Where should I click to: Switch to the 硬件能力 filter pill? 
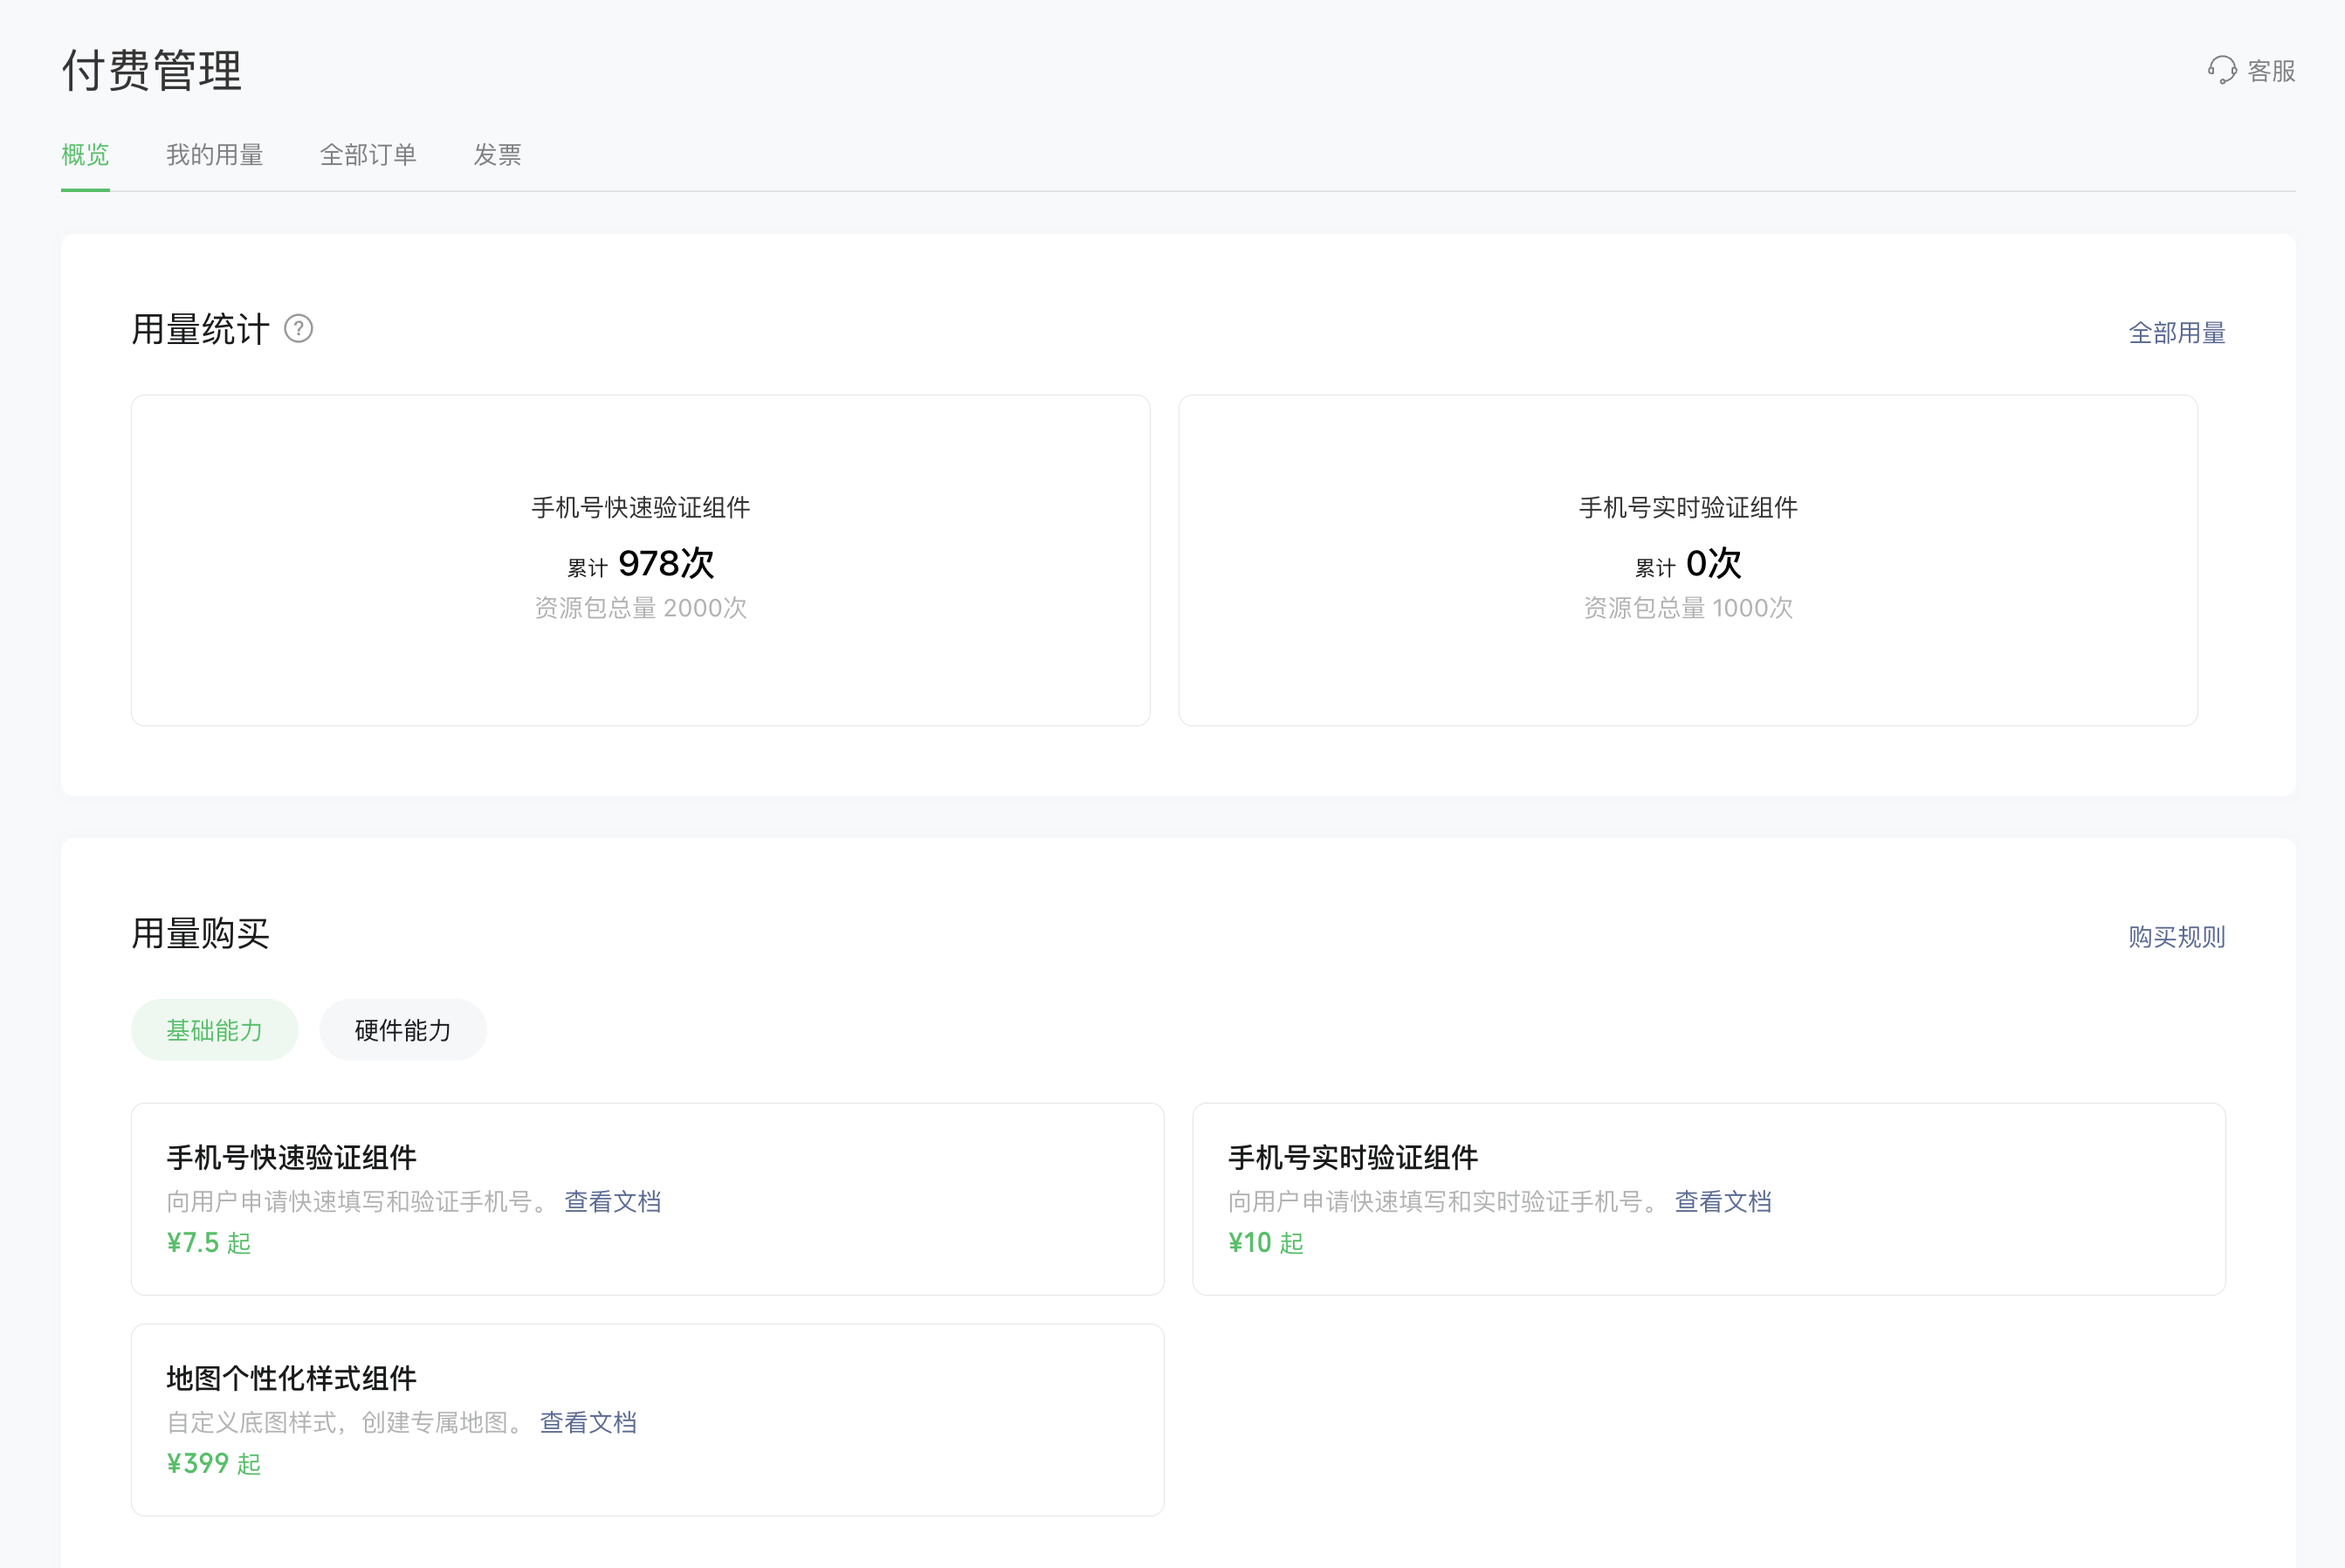[x=402, y=1030]
